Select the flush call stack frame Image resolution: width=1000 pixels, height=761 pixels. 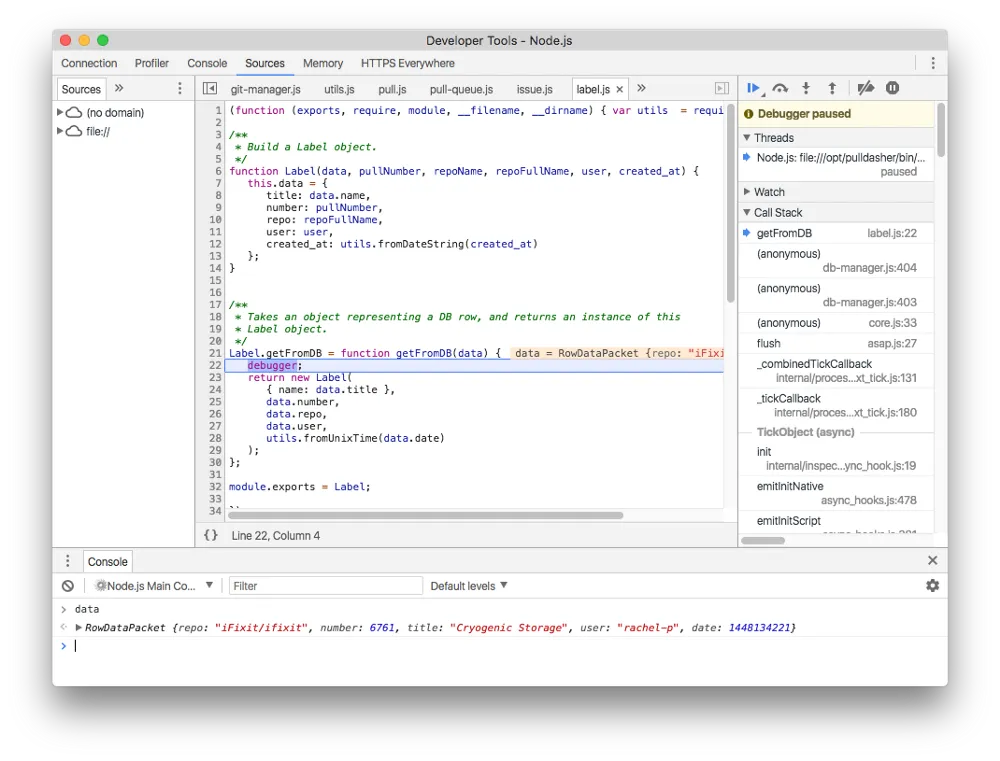(836, 343)
